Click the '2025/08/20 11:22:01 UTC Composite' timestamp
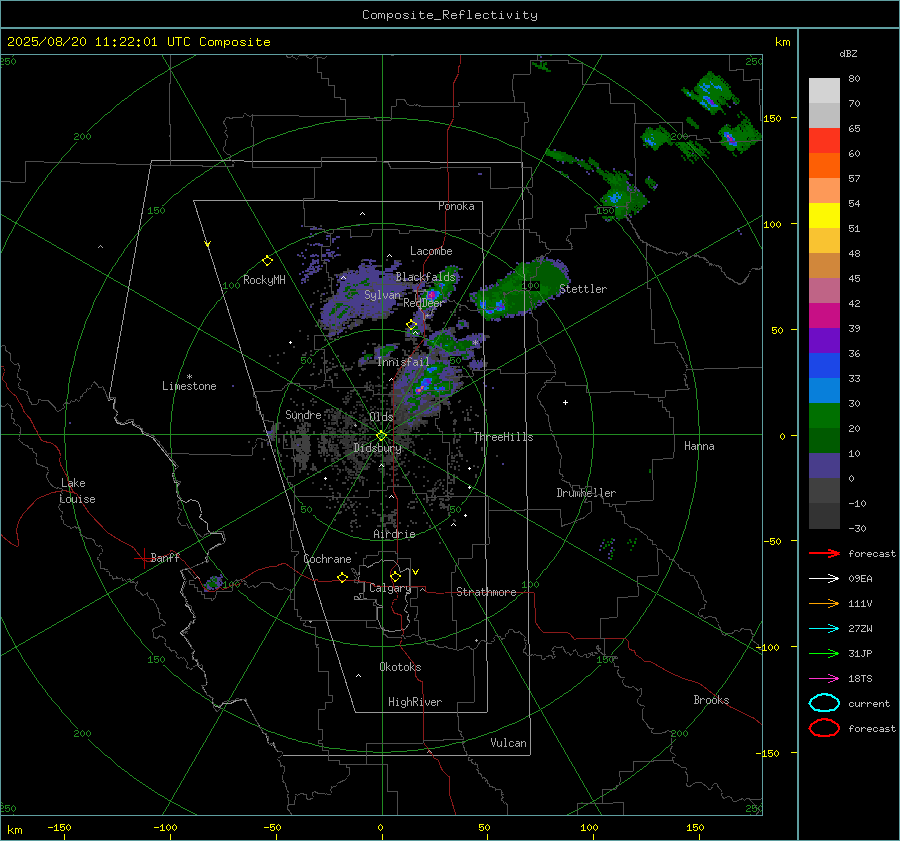The image size is (900, 841). coord(138,42)
